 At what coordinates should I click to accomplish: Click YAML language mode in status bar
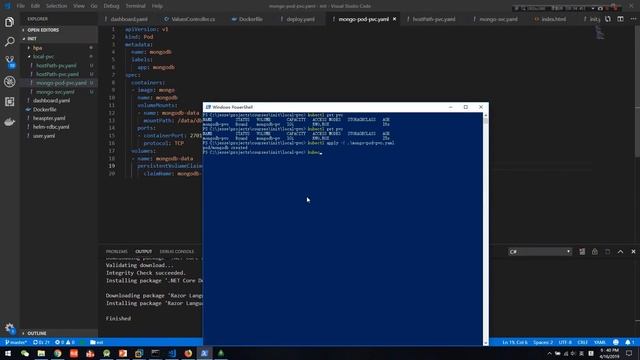tap(600, 342)
